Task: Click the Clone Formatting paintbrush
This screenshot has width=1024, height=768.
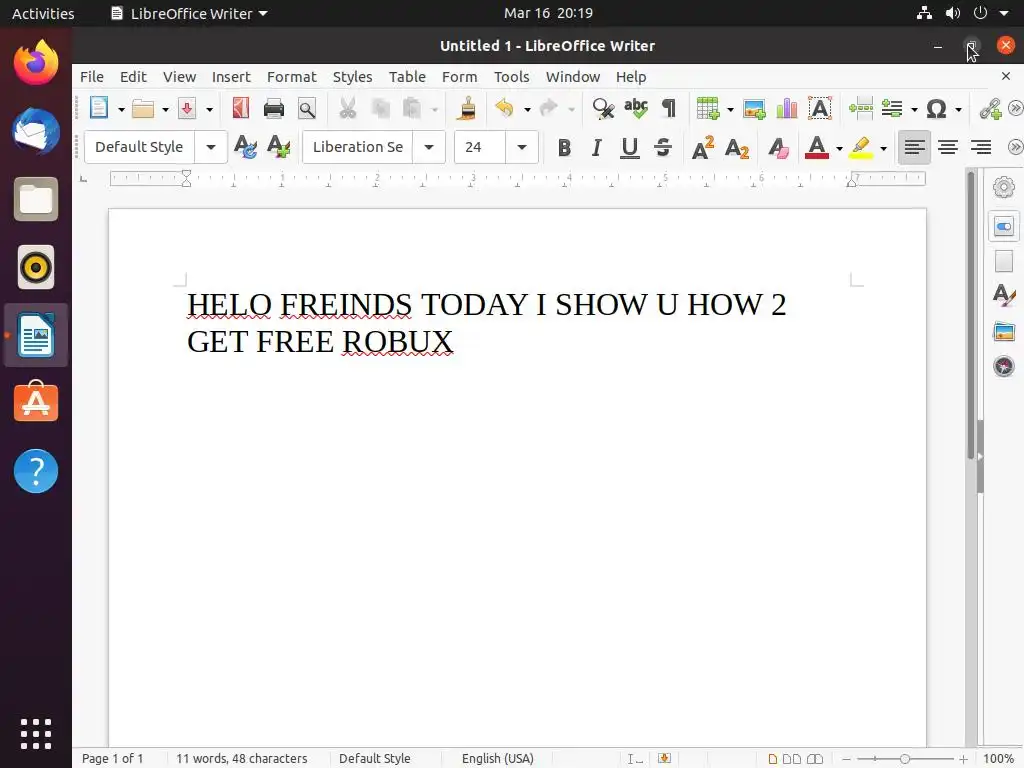Action: point(466,108)
